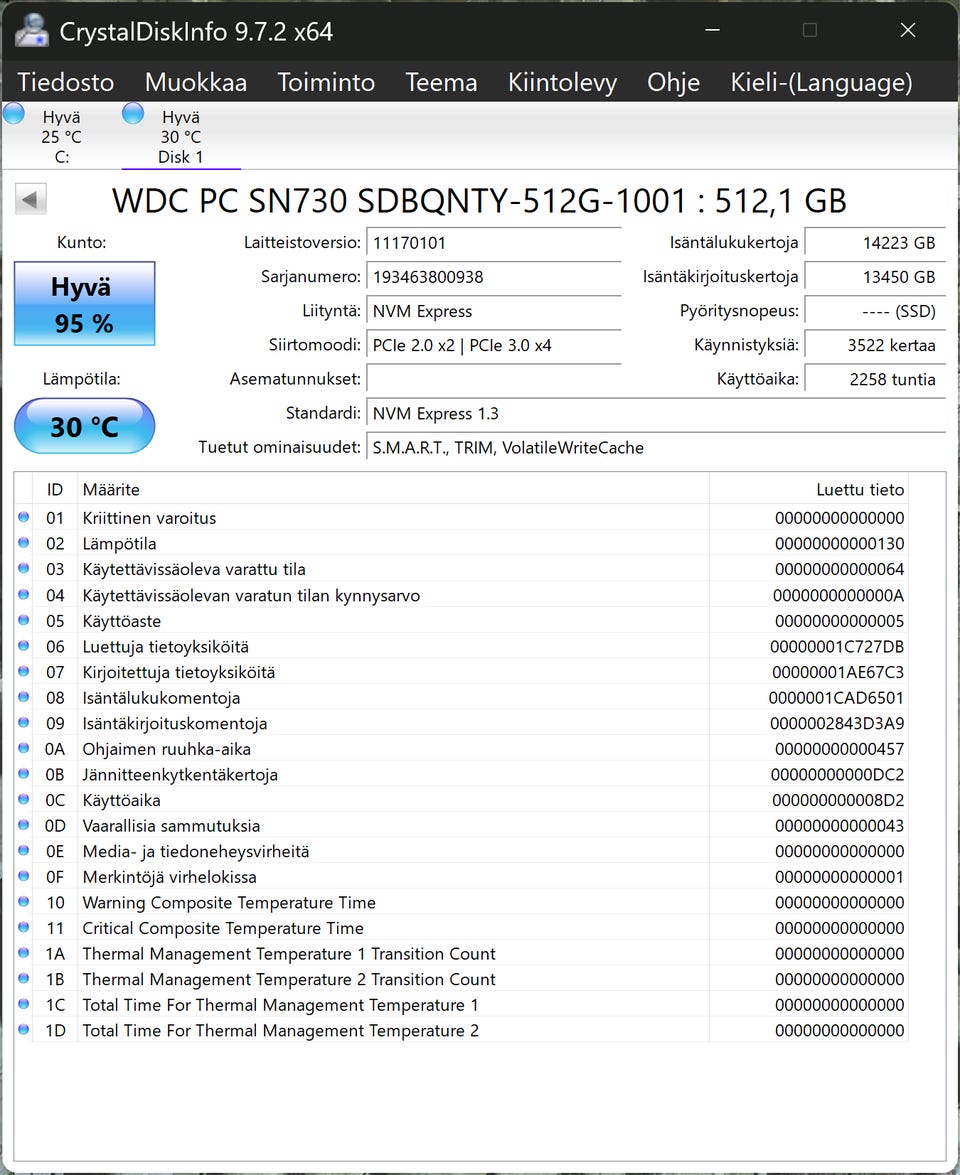Click raw value 0000002843D3A9
This screenshot has width=960, height=1175.
click(837, 723)
